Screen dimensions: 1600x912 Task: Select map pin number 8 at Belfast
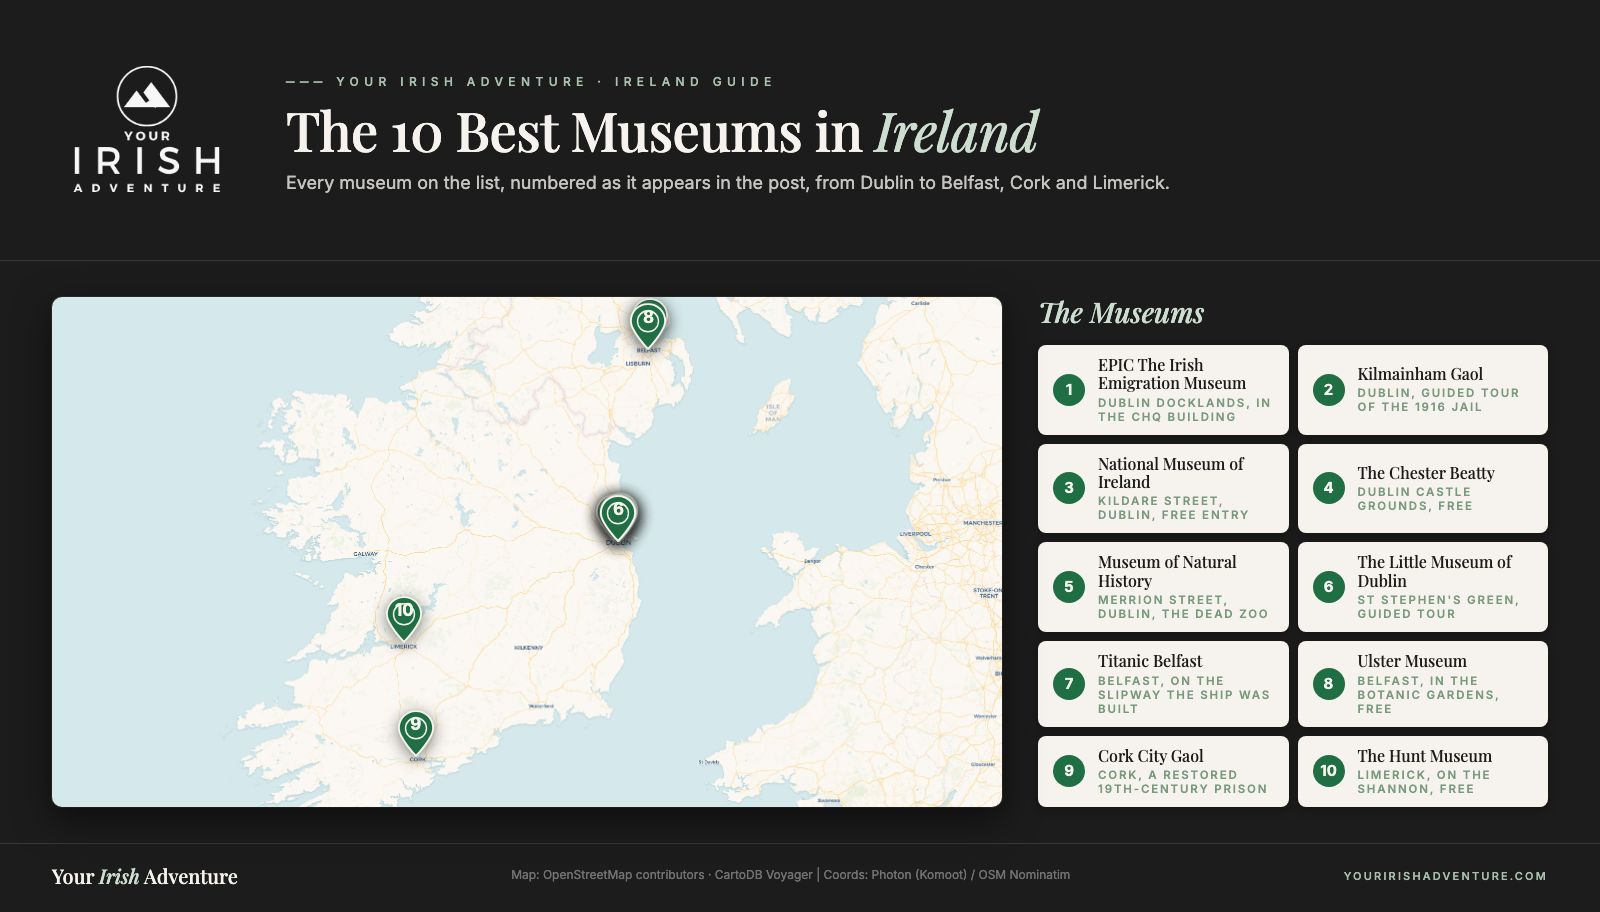(648, 326)
